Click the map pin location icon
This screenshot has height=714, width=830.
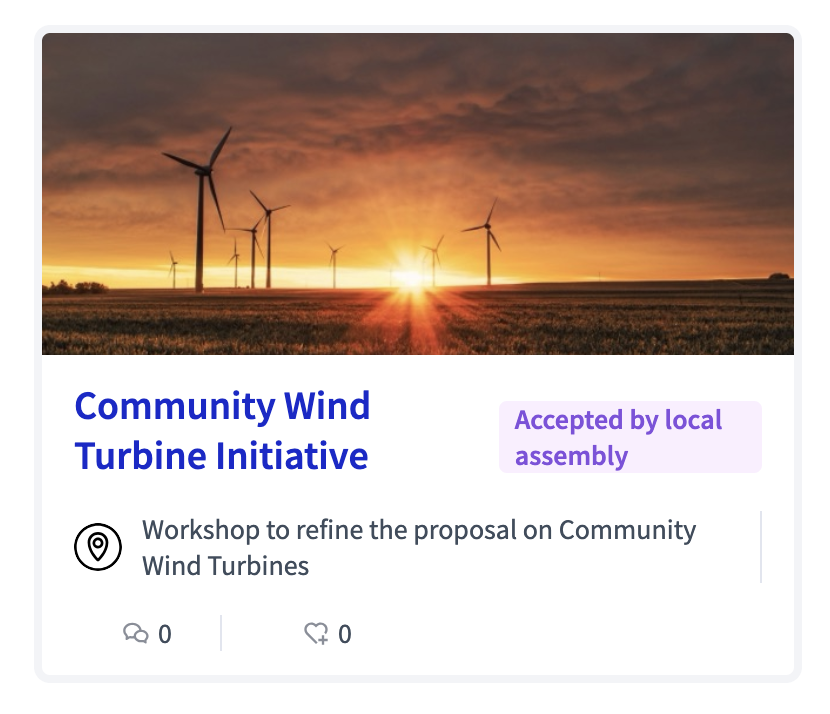[x=98, y=547]
